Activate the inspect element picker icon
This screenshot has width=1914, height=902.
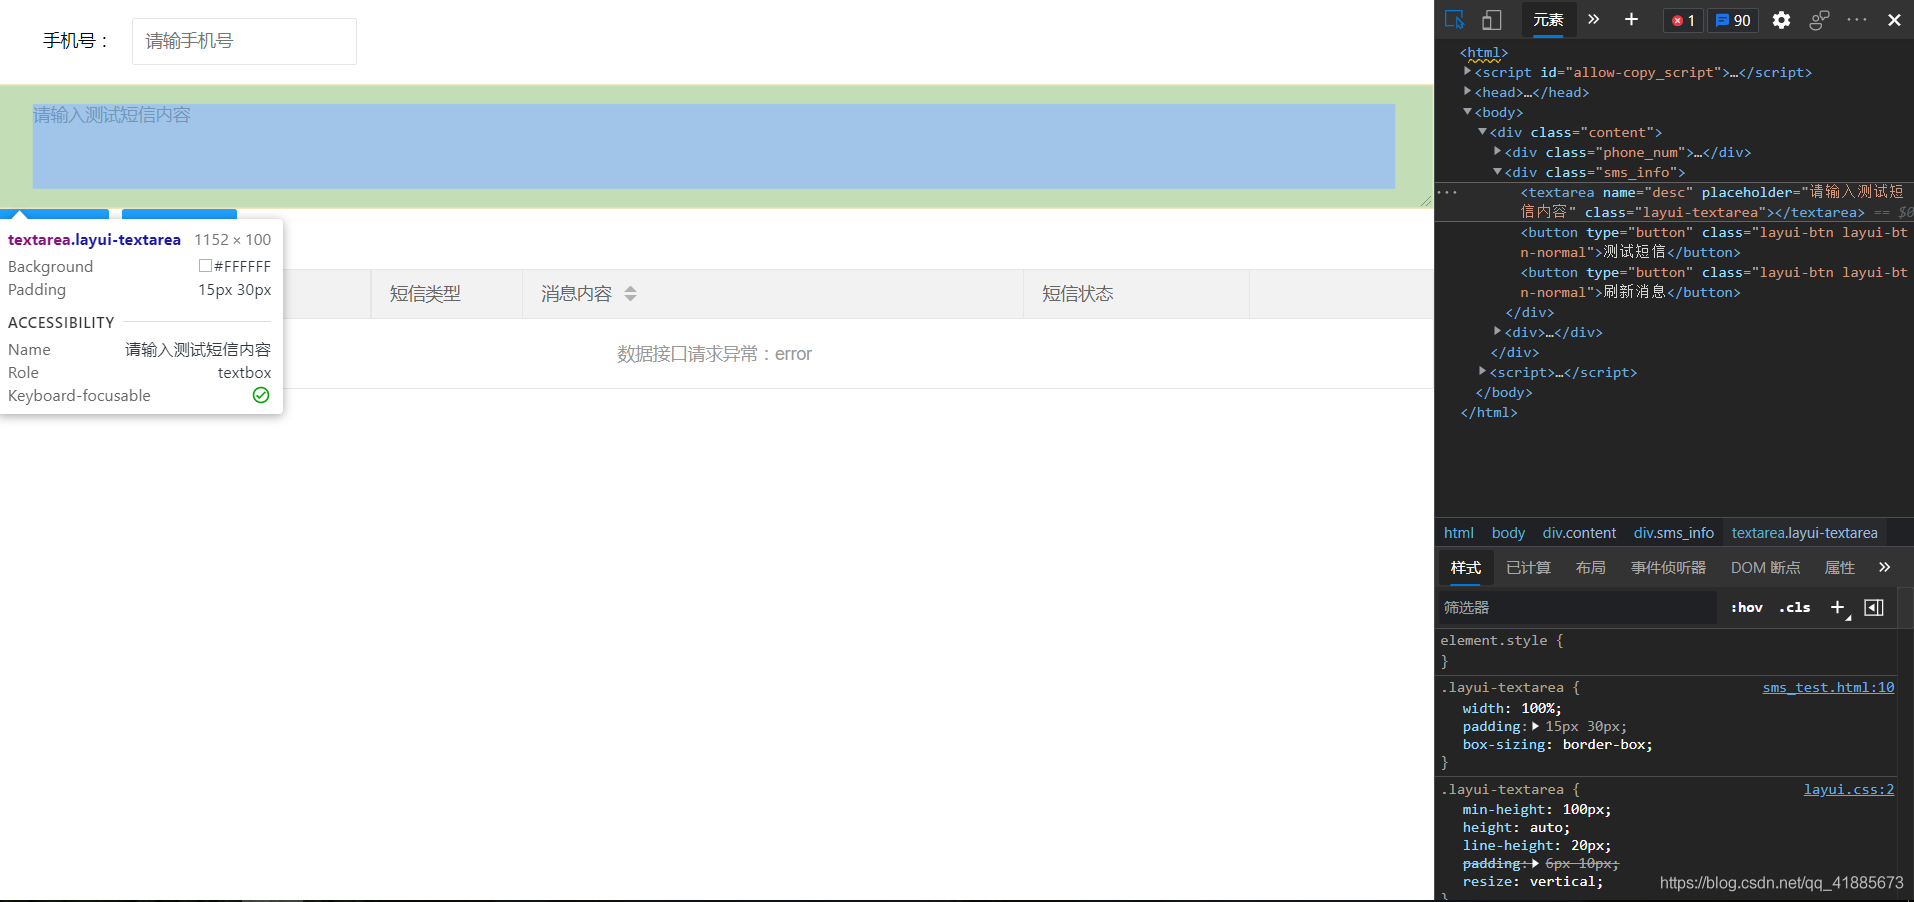pyautogui.click(x=1455, y=20)
